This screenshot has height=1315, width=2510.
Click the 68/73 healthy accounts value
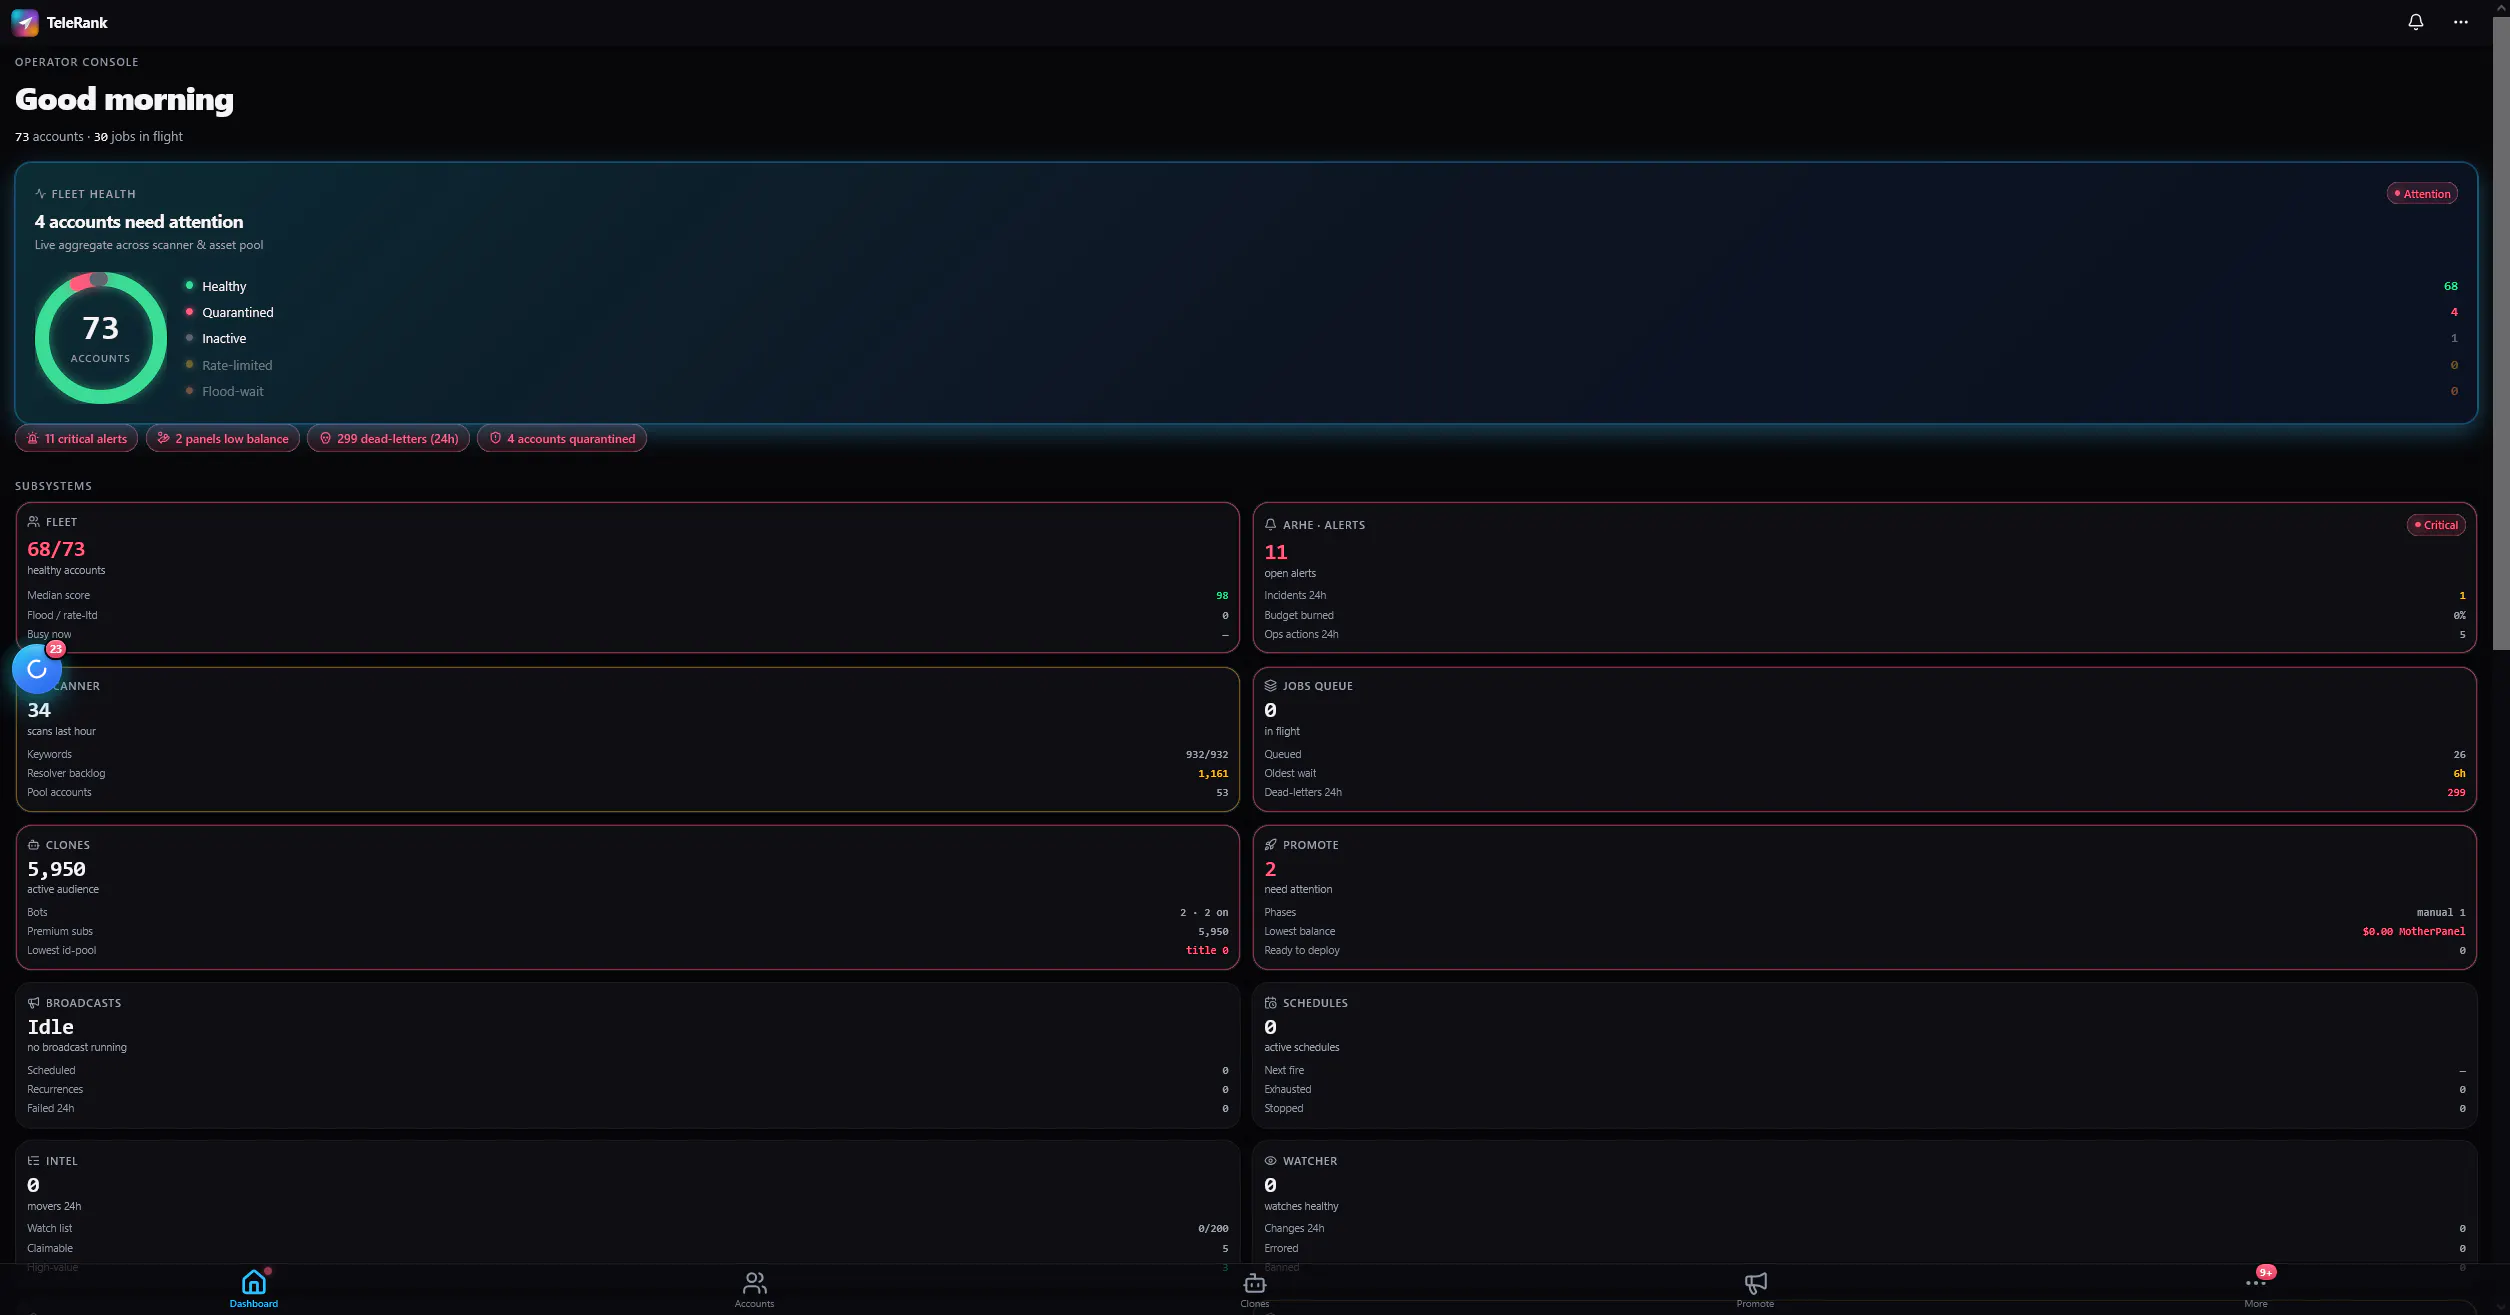[x=56, y=549]
